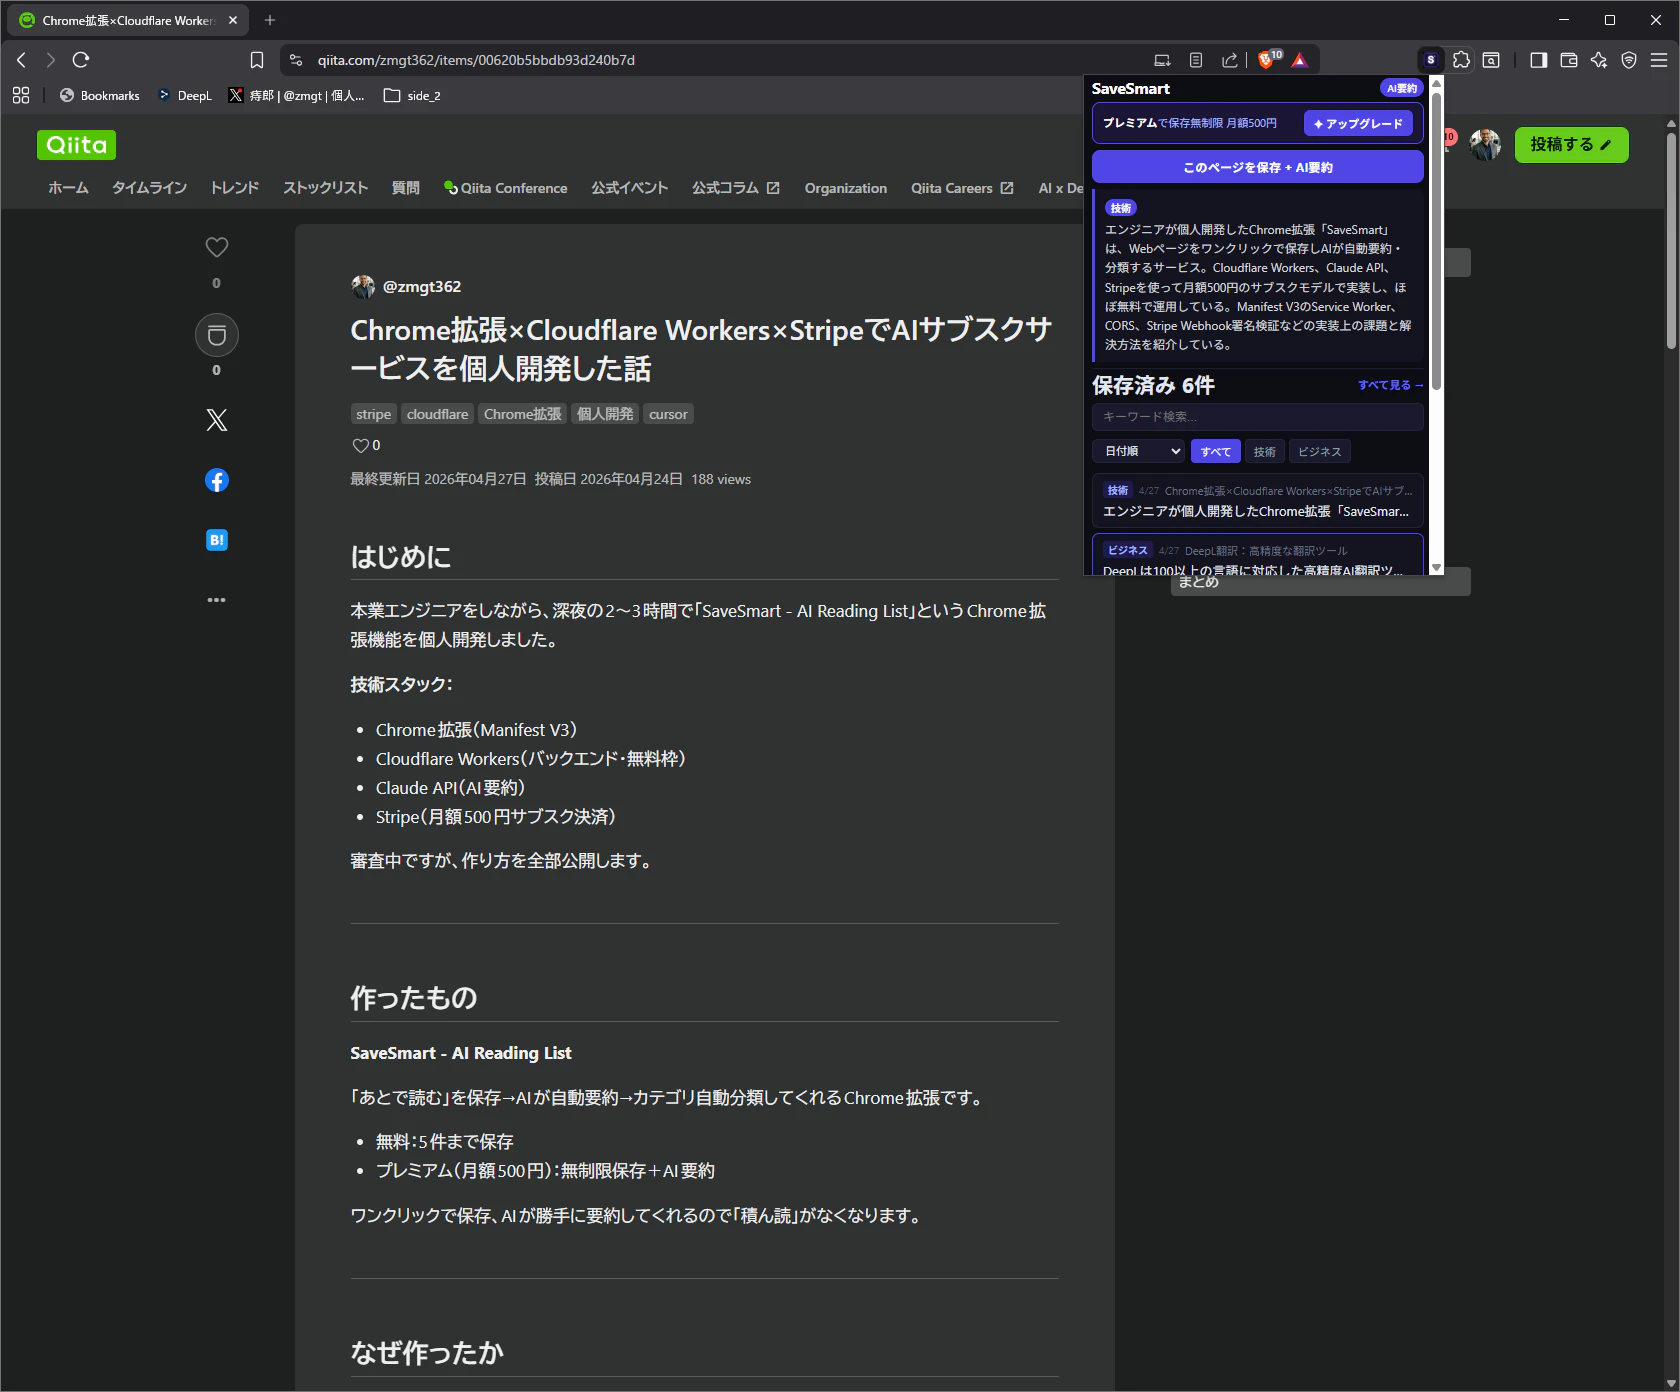
Task: Open Brave Rewards triangle icon
Action: pyautogui.click(x=1300, y=60)
